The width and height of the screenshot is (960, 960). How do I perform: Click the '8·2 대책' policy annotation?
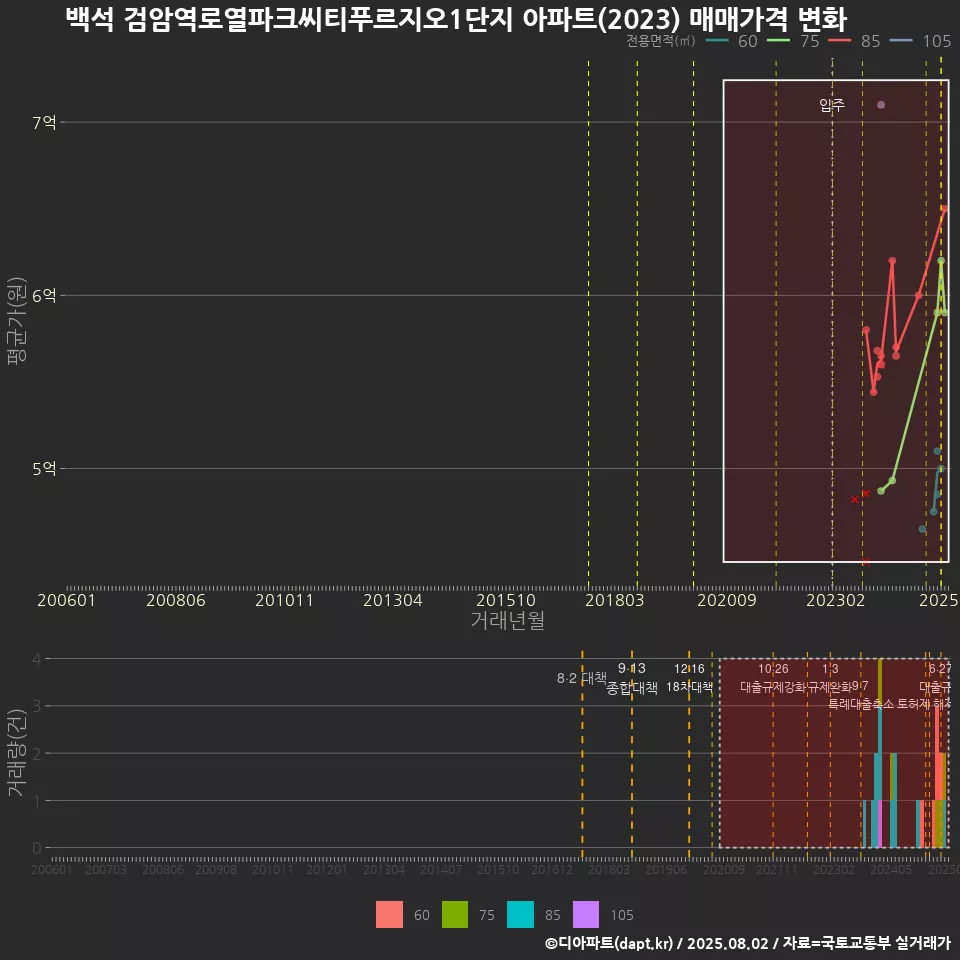tap(582, 678)
